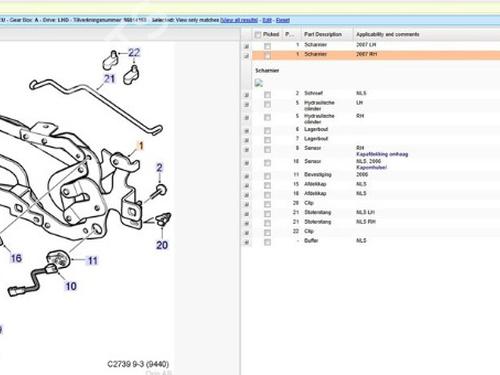Click the broken image icon under Scharnier
500x375 pixels.
(x=259, y=83)
